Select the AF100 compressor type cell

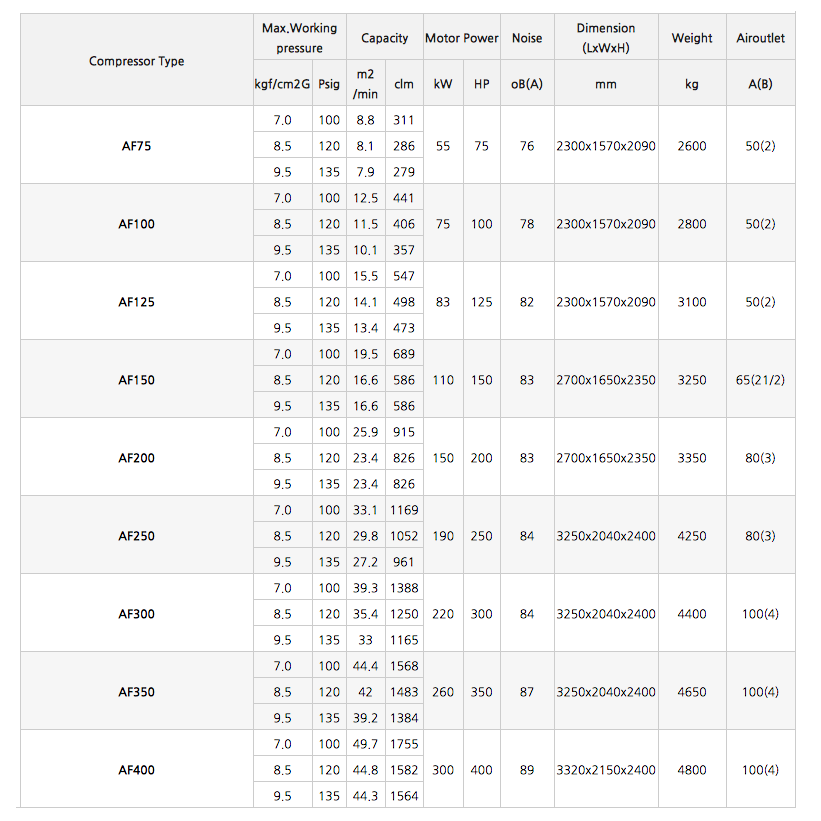click(x=136, y=224)
